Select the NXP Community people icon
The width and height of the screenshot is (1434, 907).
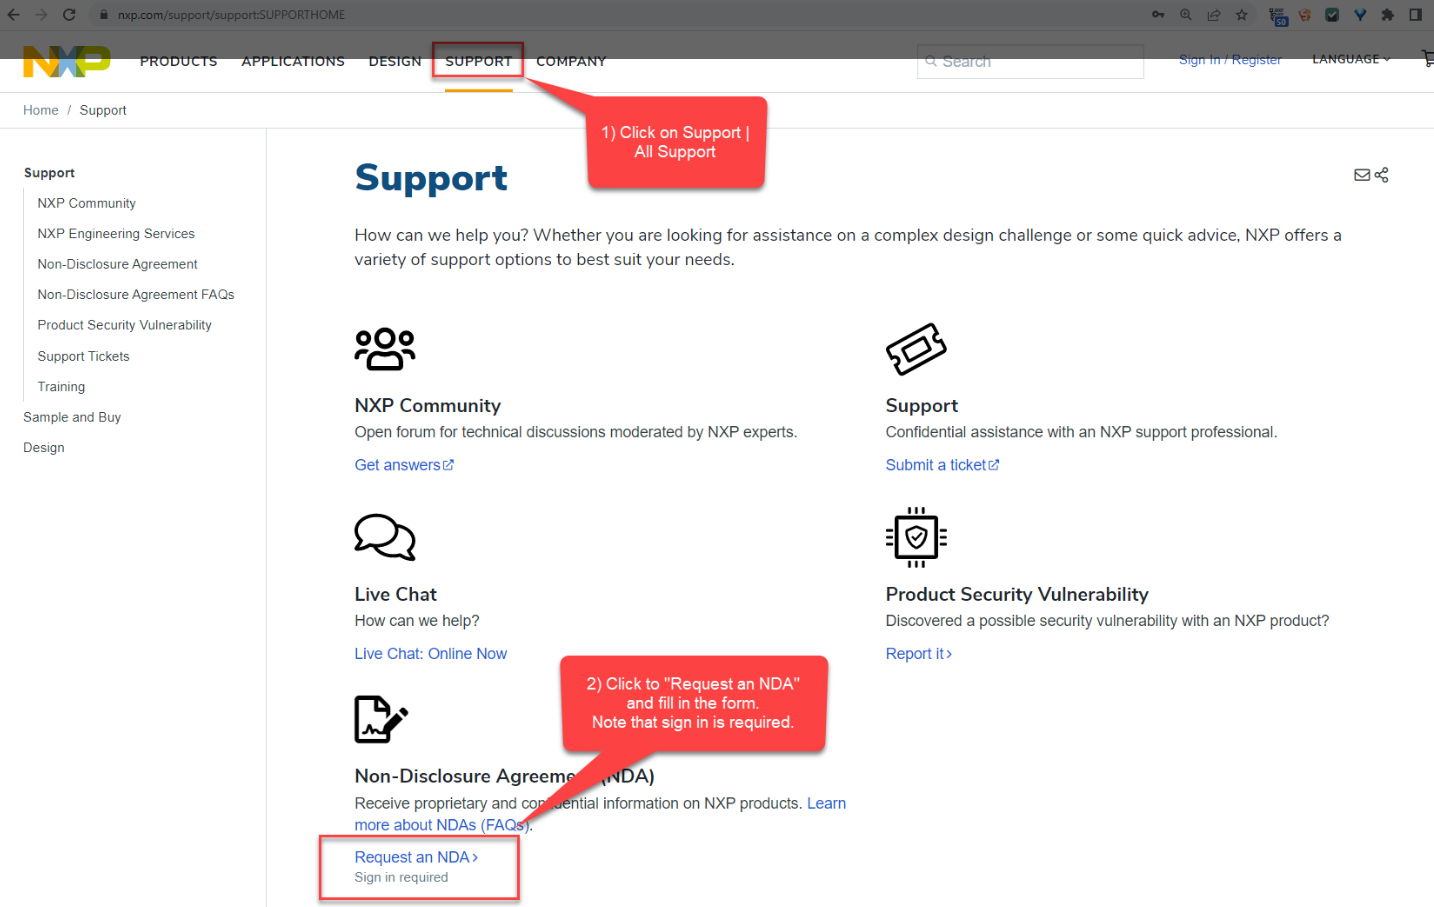pos(385,348)
